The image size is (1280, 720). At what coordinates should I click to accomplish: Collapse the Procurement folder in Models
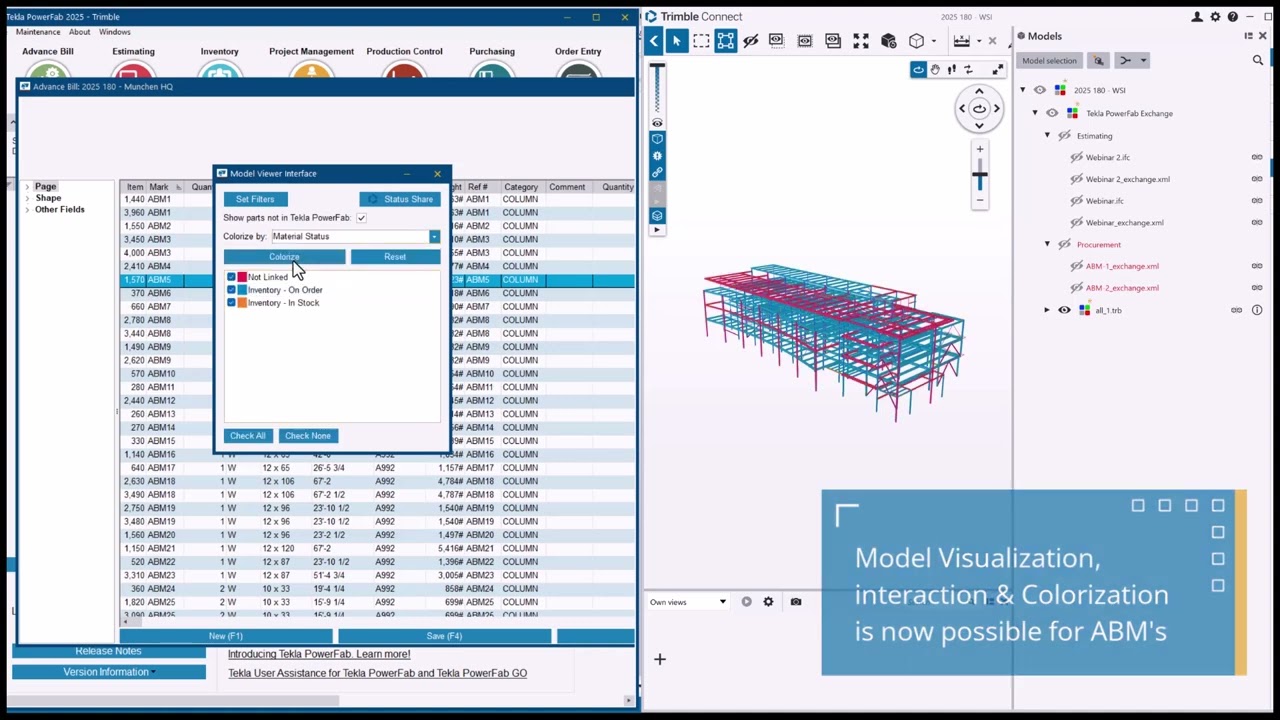tap(1047, 244)
